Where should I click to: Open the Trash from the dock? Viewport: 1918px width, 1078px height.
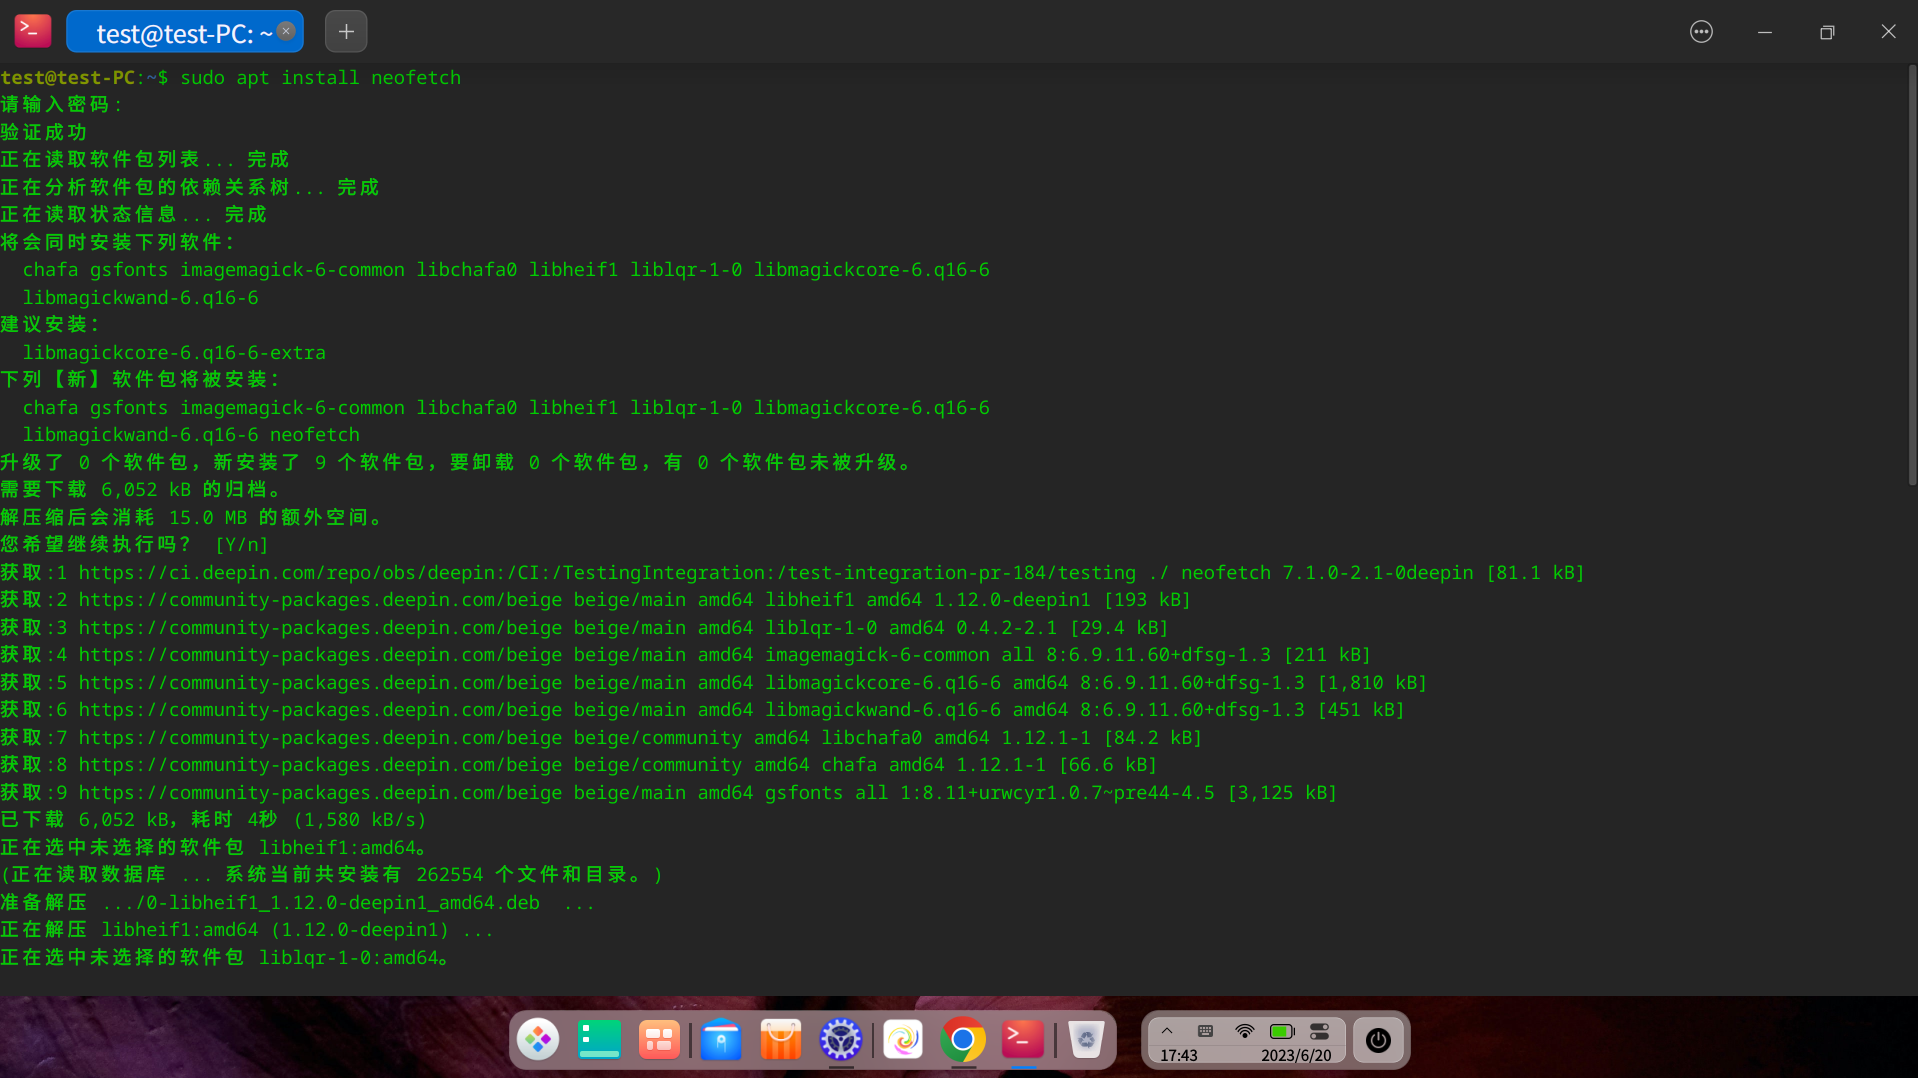tap(1087, 1040)
